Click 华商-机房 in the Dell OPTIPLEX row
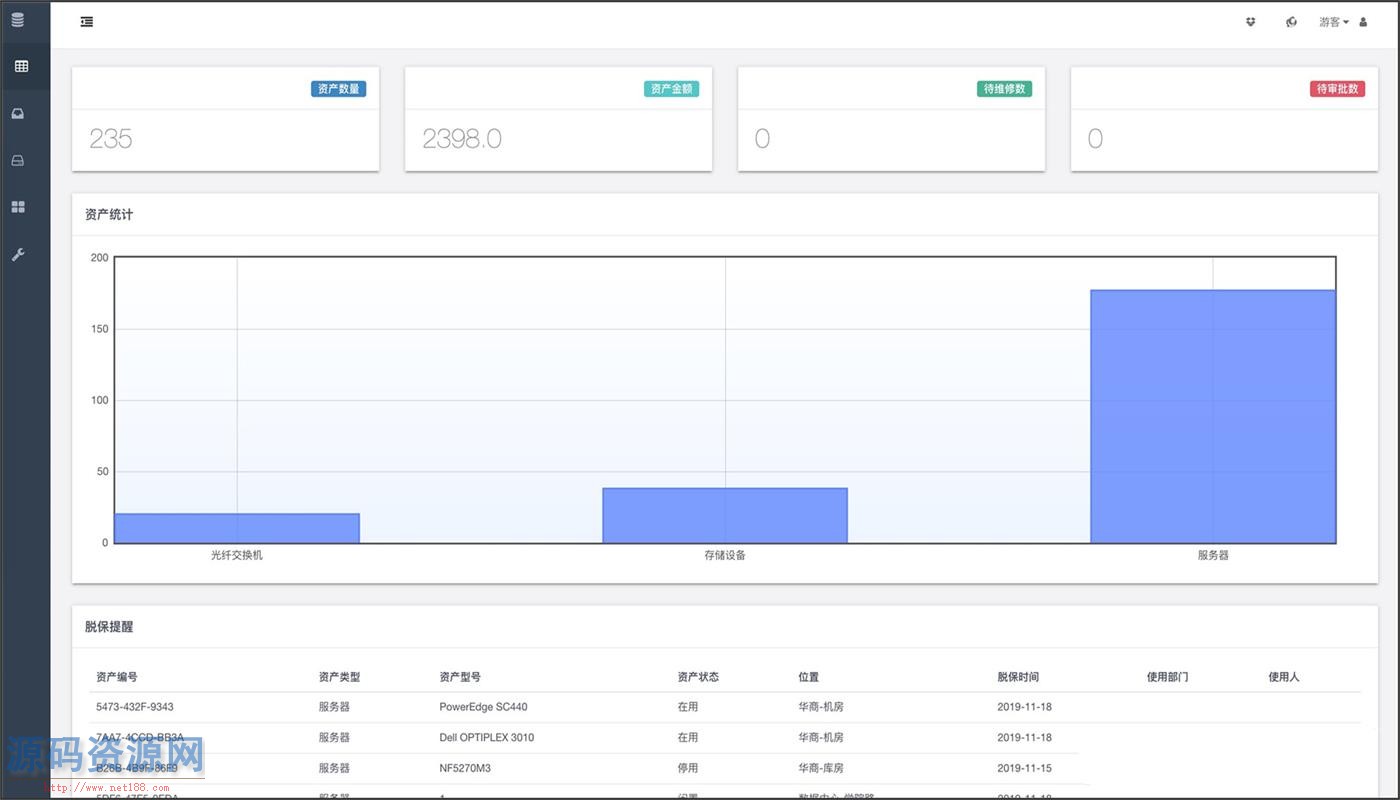The width and height of the screenshot is (1400, 800). coord(820,738)
